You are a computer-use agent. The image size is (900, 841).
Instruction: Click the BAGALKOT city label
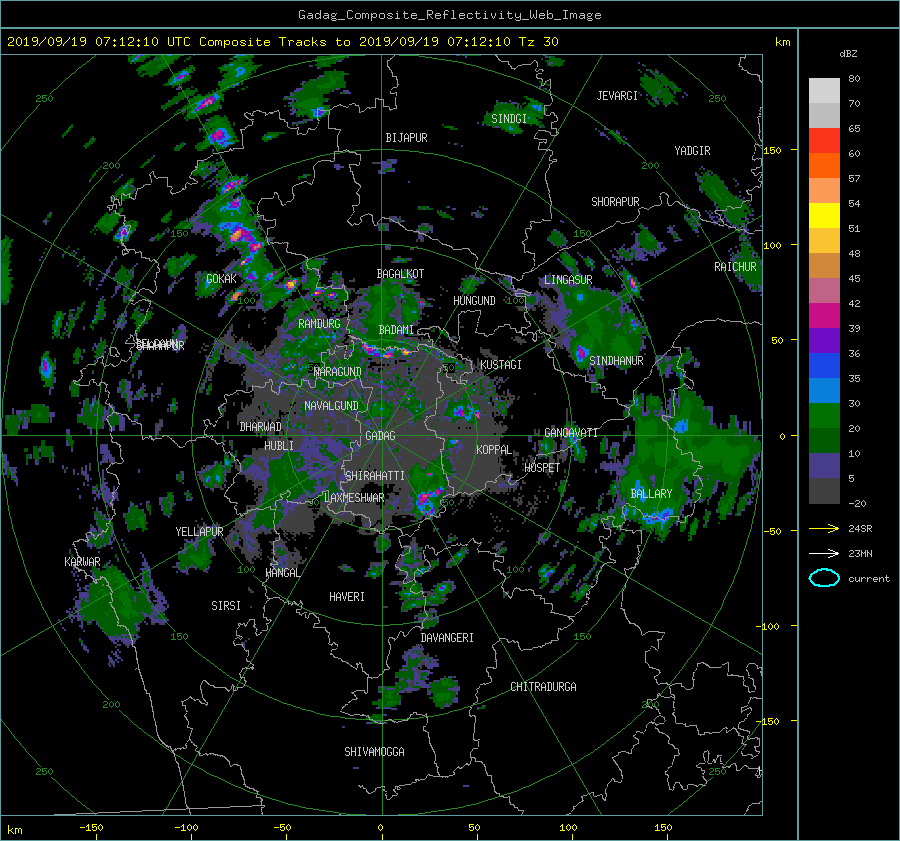click(x=400, y=274)
